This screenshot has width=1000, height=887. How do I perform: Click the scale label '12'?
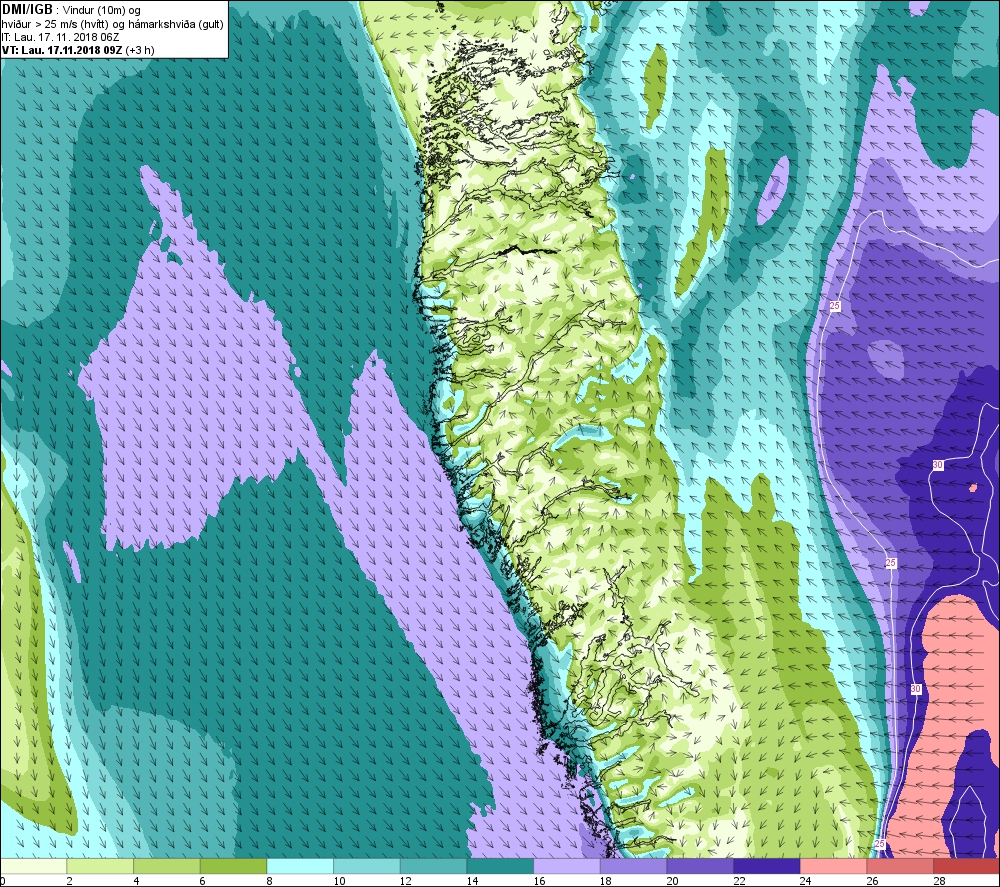click(x=406, y=881)
